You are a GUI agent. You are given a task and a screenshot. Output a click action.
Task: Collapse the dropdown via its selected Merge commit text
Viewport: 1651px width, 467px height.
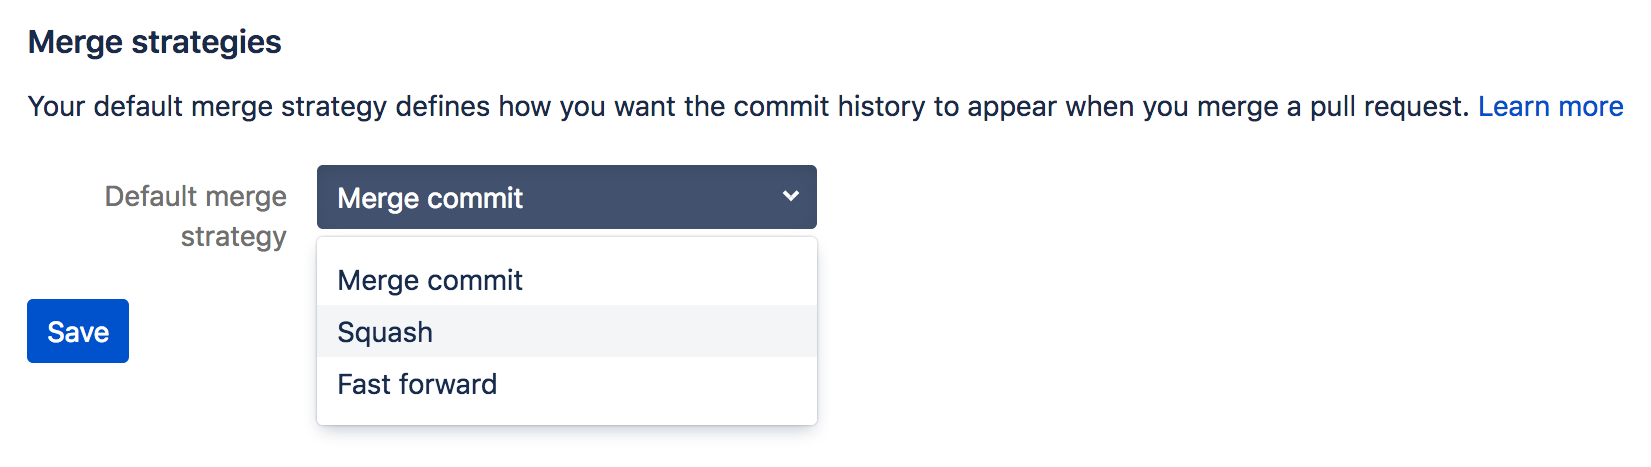[430, 198]
